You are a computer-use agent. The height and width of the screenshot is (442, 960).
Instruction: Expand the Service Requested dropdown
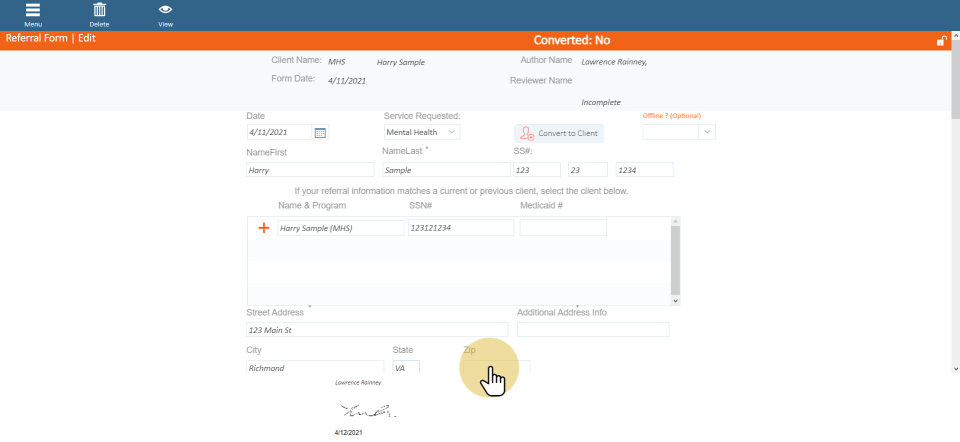point(452,132)
